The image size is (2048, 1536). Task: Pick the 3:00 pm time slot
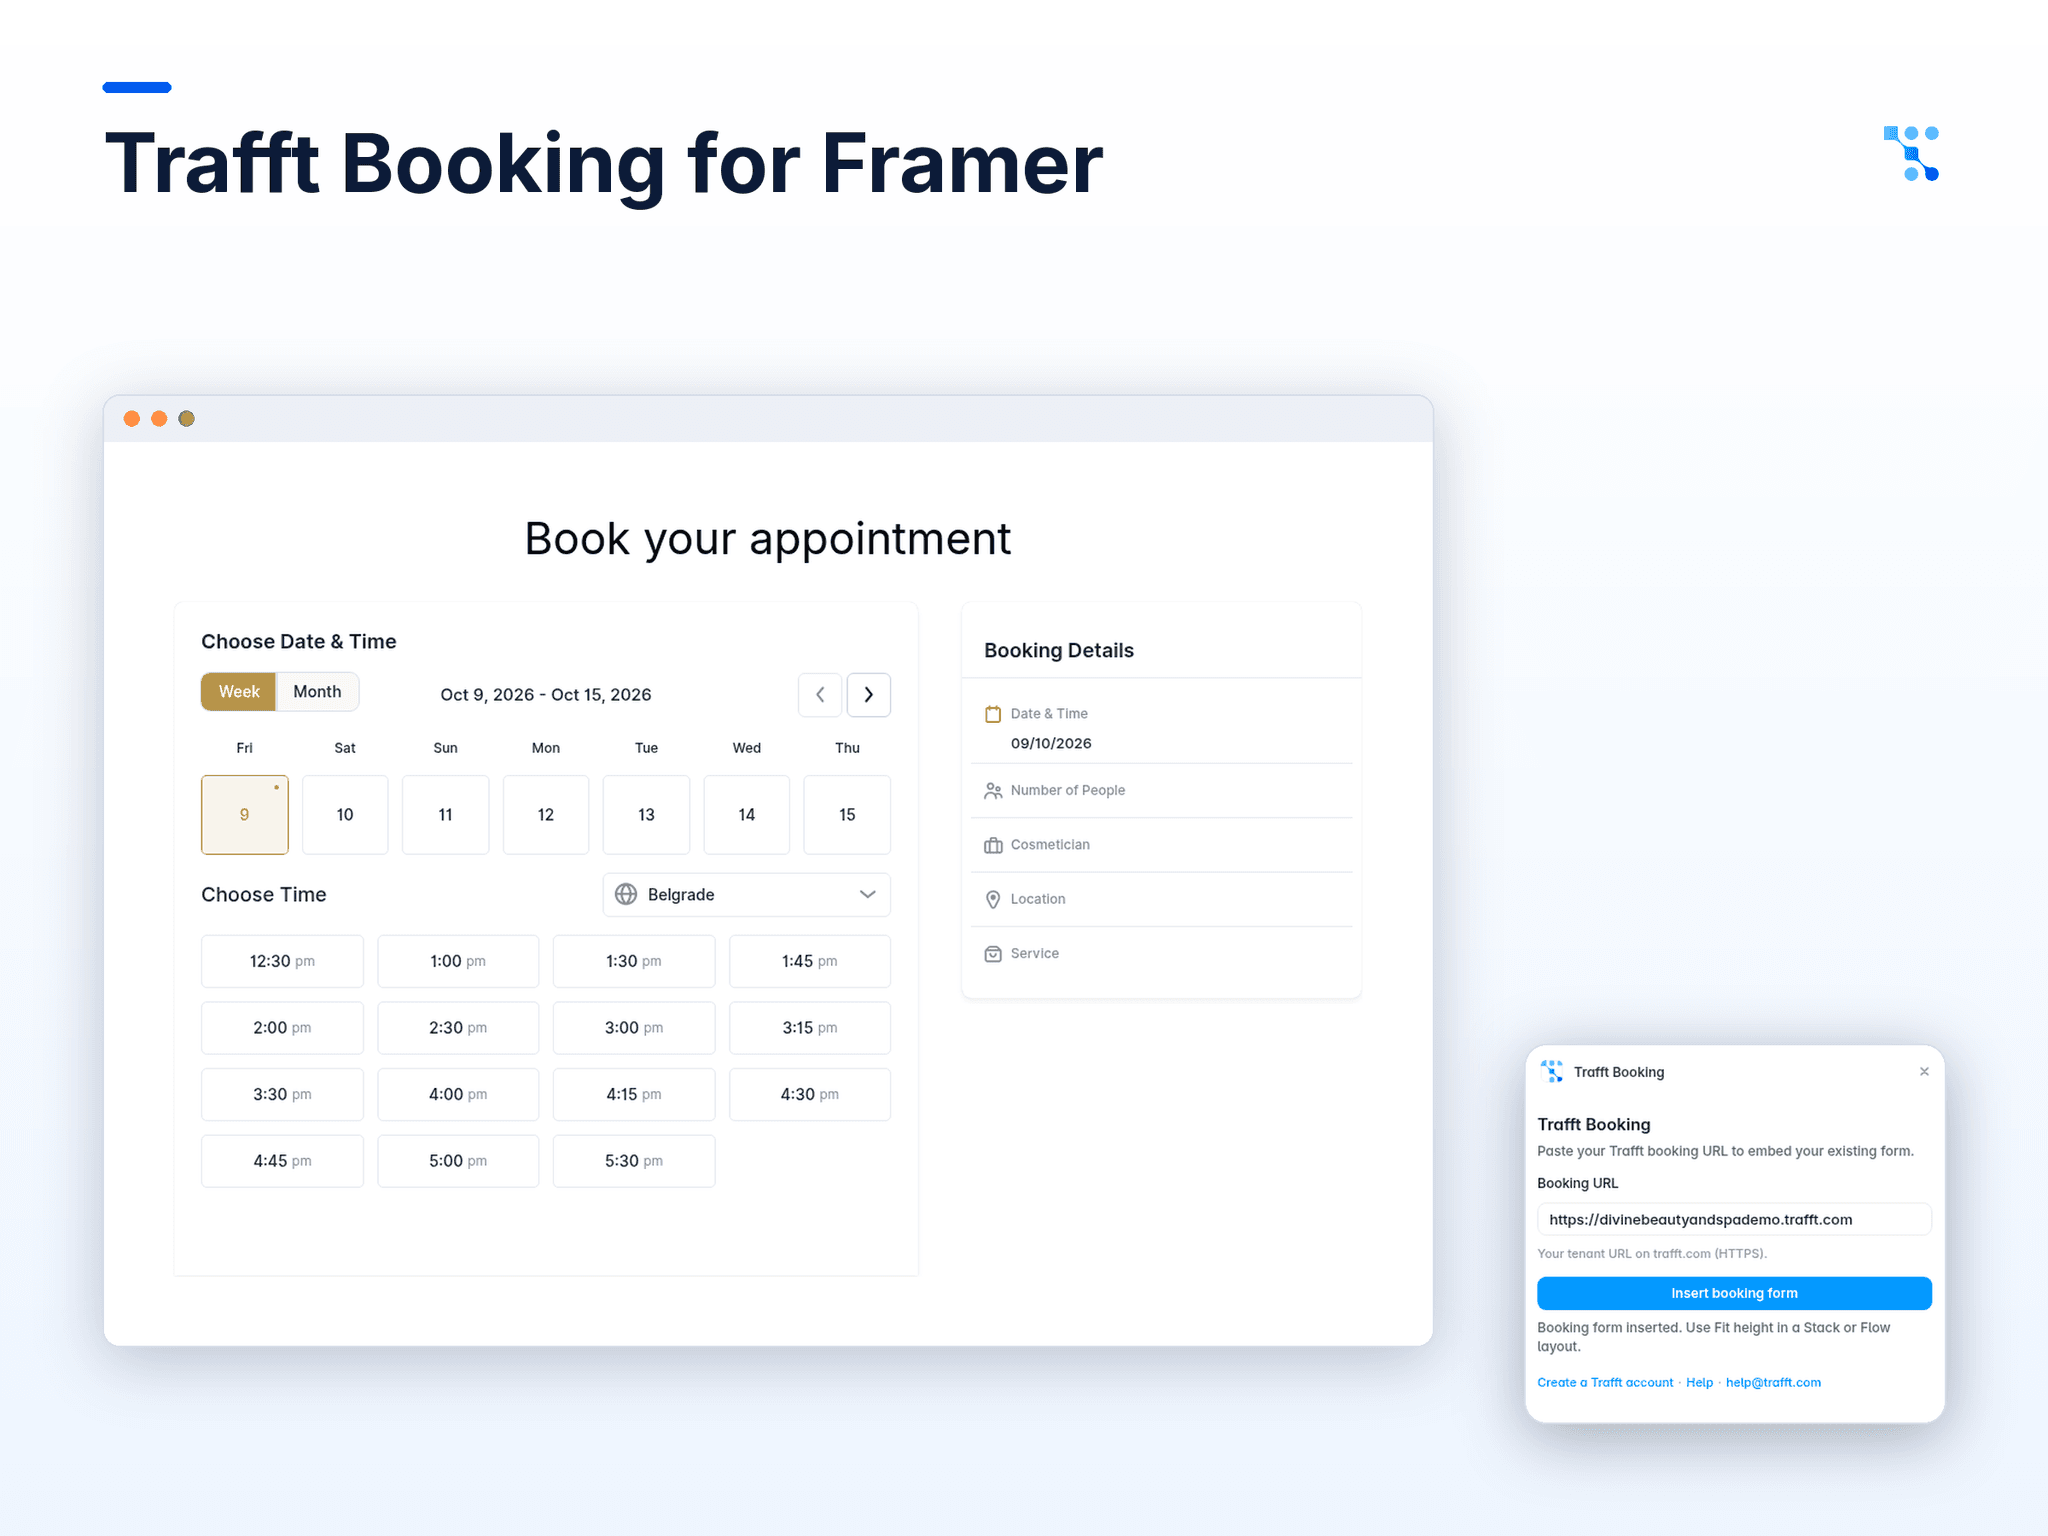pos(634,1028)
